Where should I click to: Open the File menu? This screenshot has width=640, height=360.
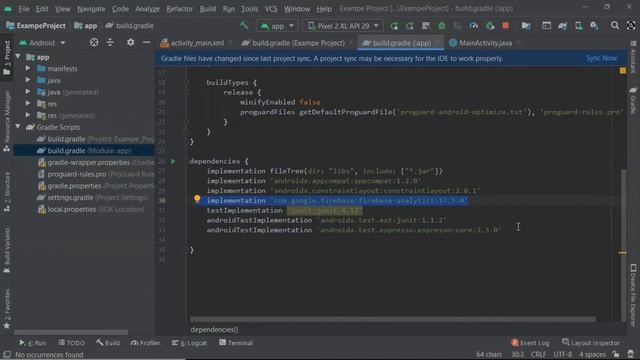click(x=24, y=9)
